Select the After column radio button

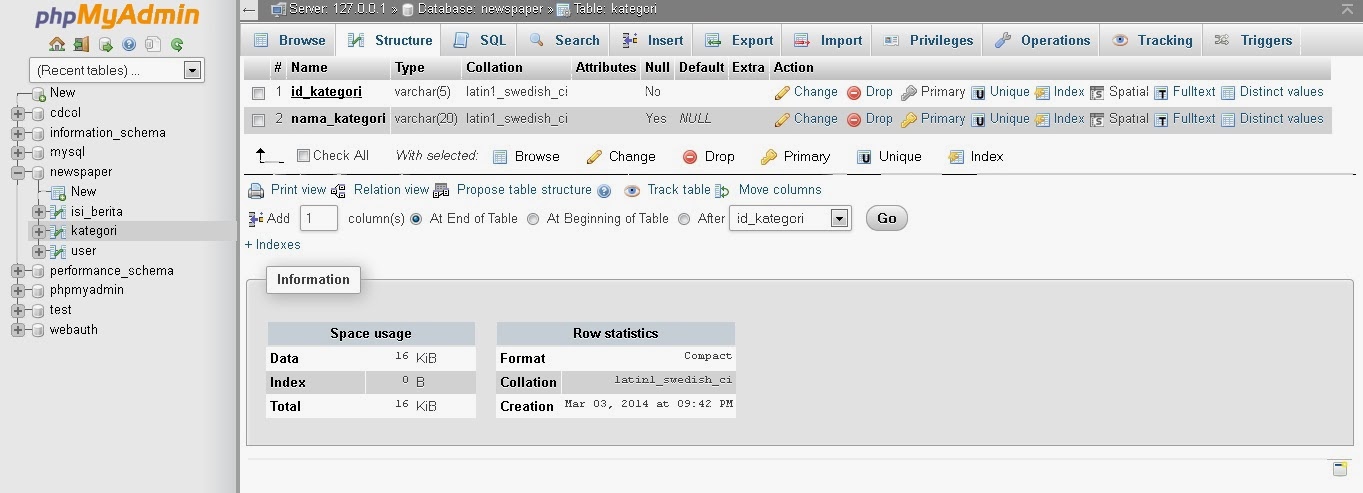tap(684, 219)
